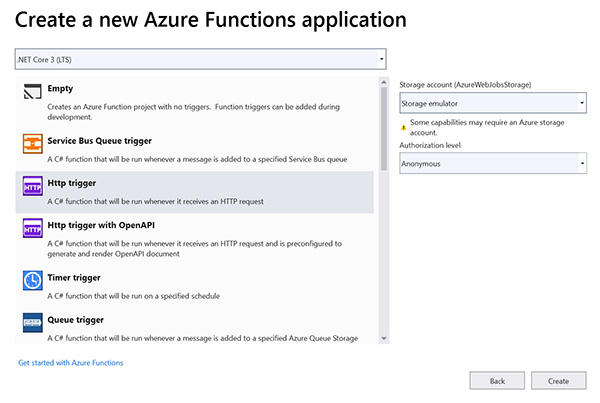Click the yellow storage warning icon
This screenshot has height=403, width=600.
coord(403,127)
